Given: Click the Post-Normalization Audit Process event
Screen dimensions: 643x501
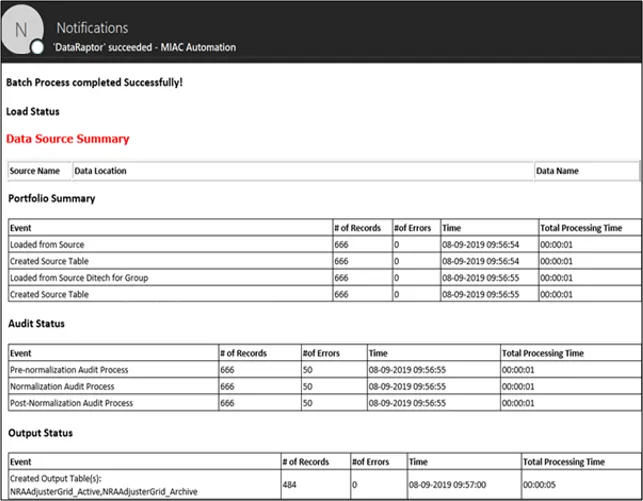Looking at the screenshot, I should (x=71, y=403).
